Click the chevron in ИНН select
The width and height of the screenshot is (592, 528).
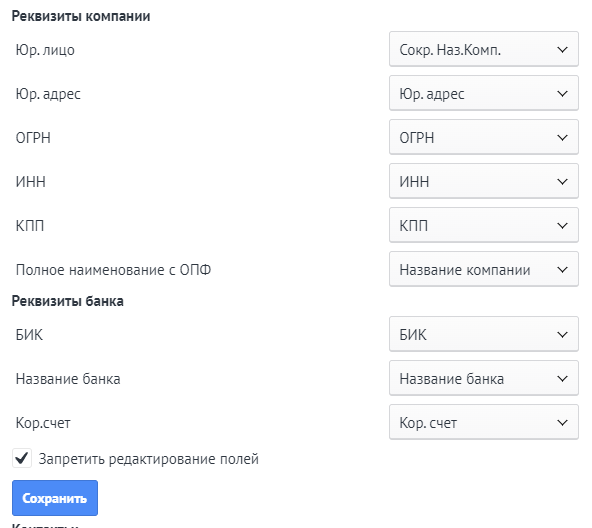click(x=563, y=182)
